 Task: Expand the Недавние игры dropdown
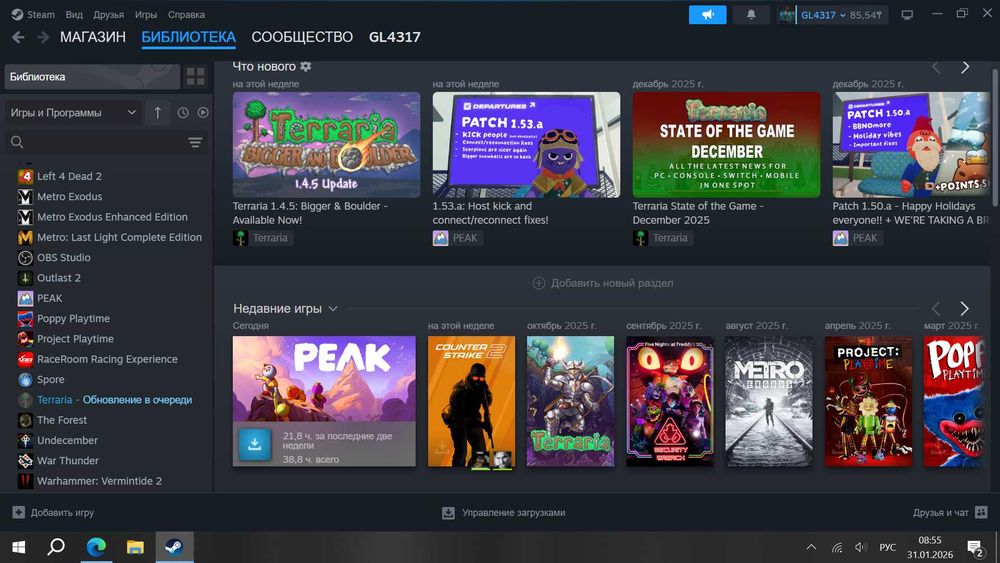333,309
